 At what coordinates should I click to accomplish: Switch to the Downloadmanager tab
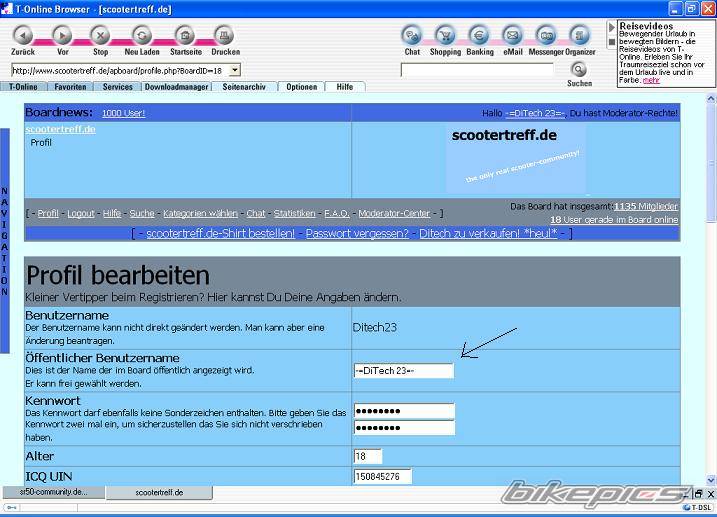click(176, 87)
